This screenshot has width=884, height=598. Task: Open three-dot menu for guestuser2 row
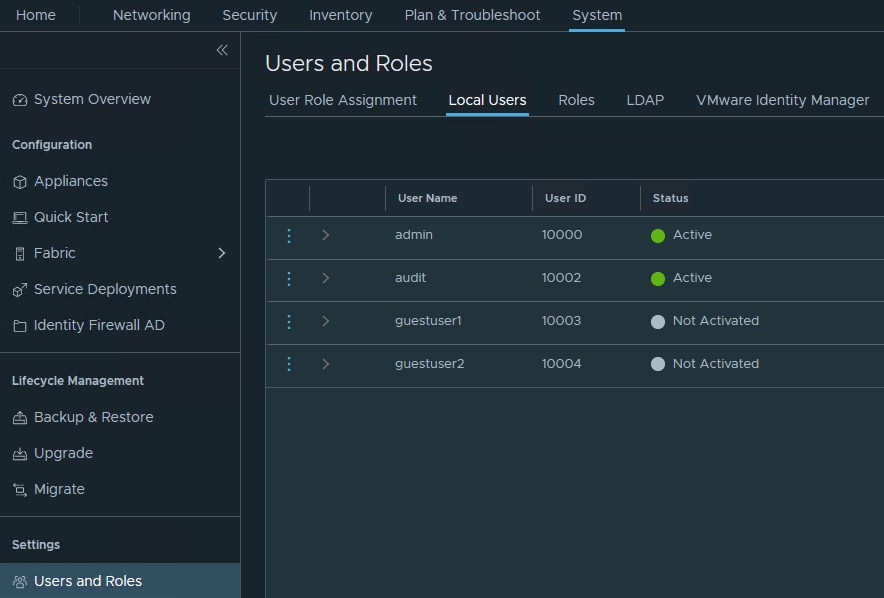289,364
